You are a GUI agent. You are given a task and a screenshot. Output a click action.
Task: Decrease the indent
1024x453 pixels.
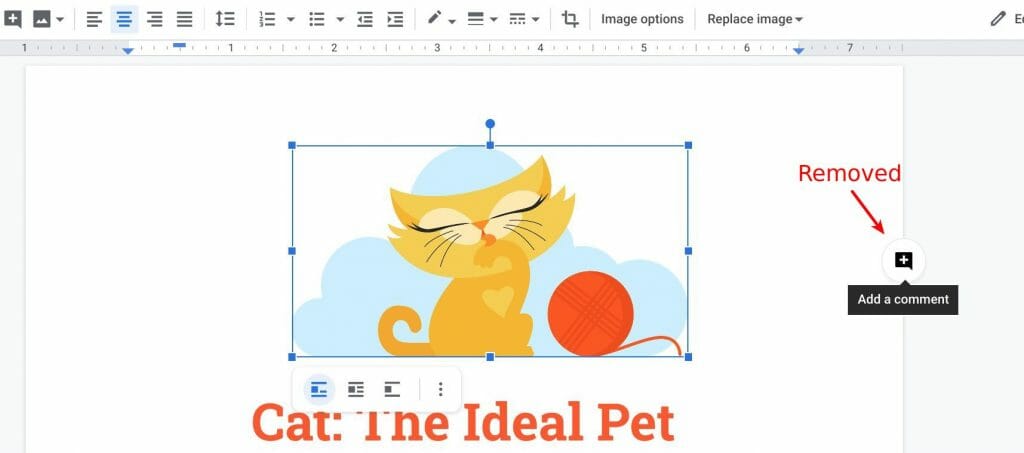pyautogui.click(x=365, y=19)
